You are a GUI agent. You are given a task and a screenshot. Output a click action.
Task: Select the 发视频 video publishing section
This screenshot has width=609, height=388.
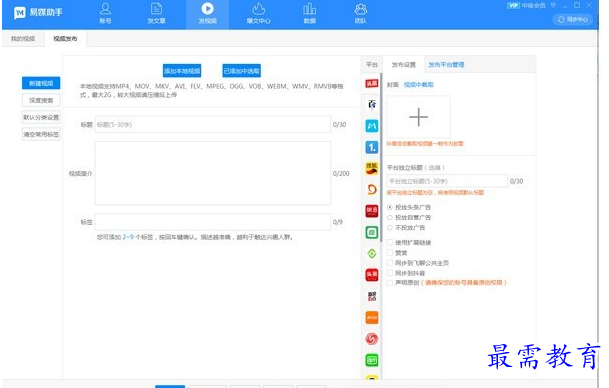(x=207, y=13)
